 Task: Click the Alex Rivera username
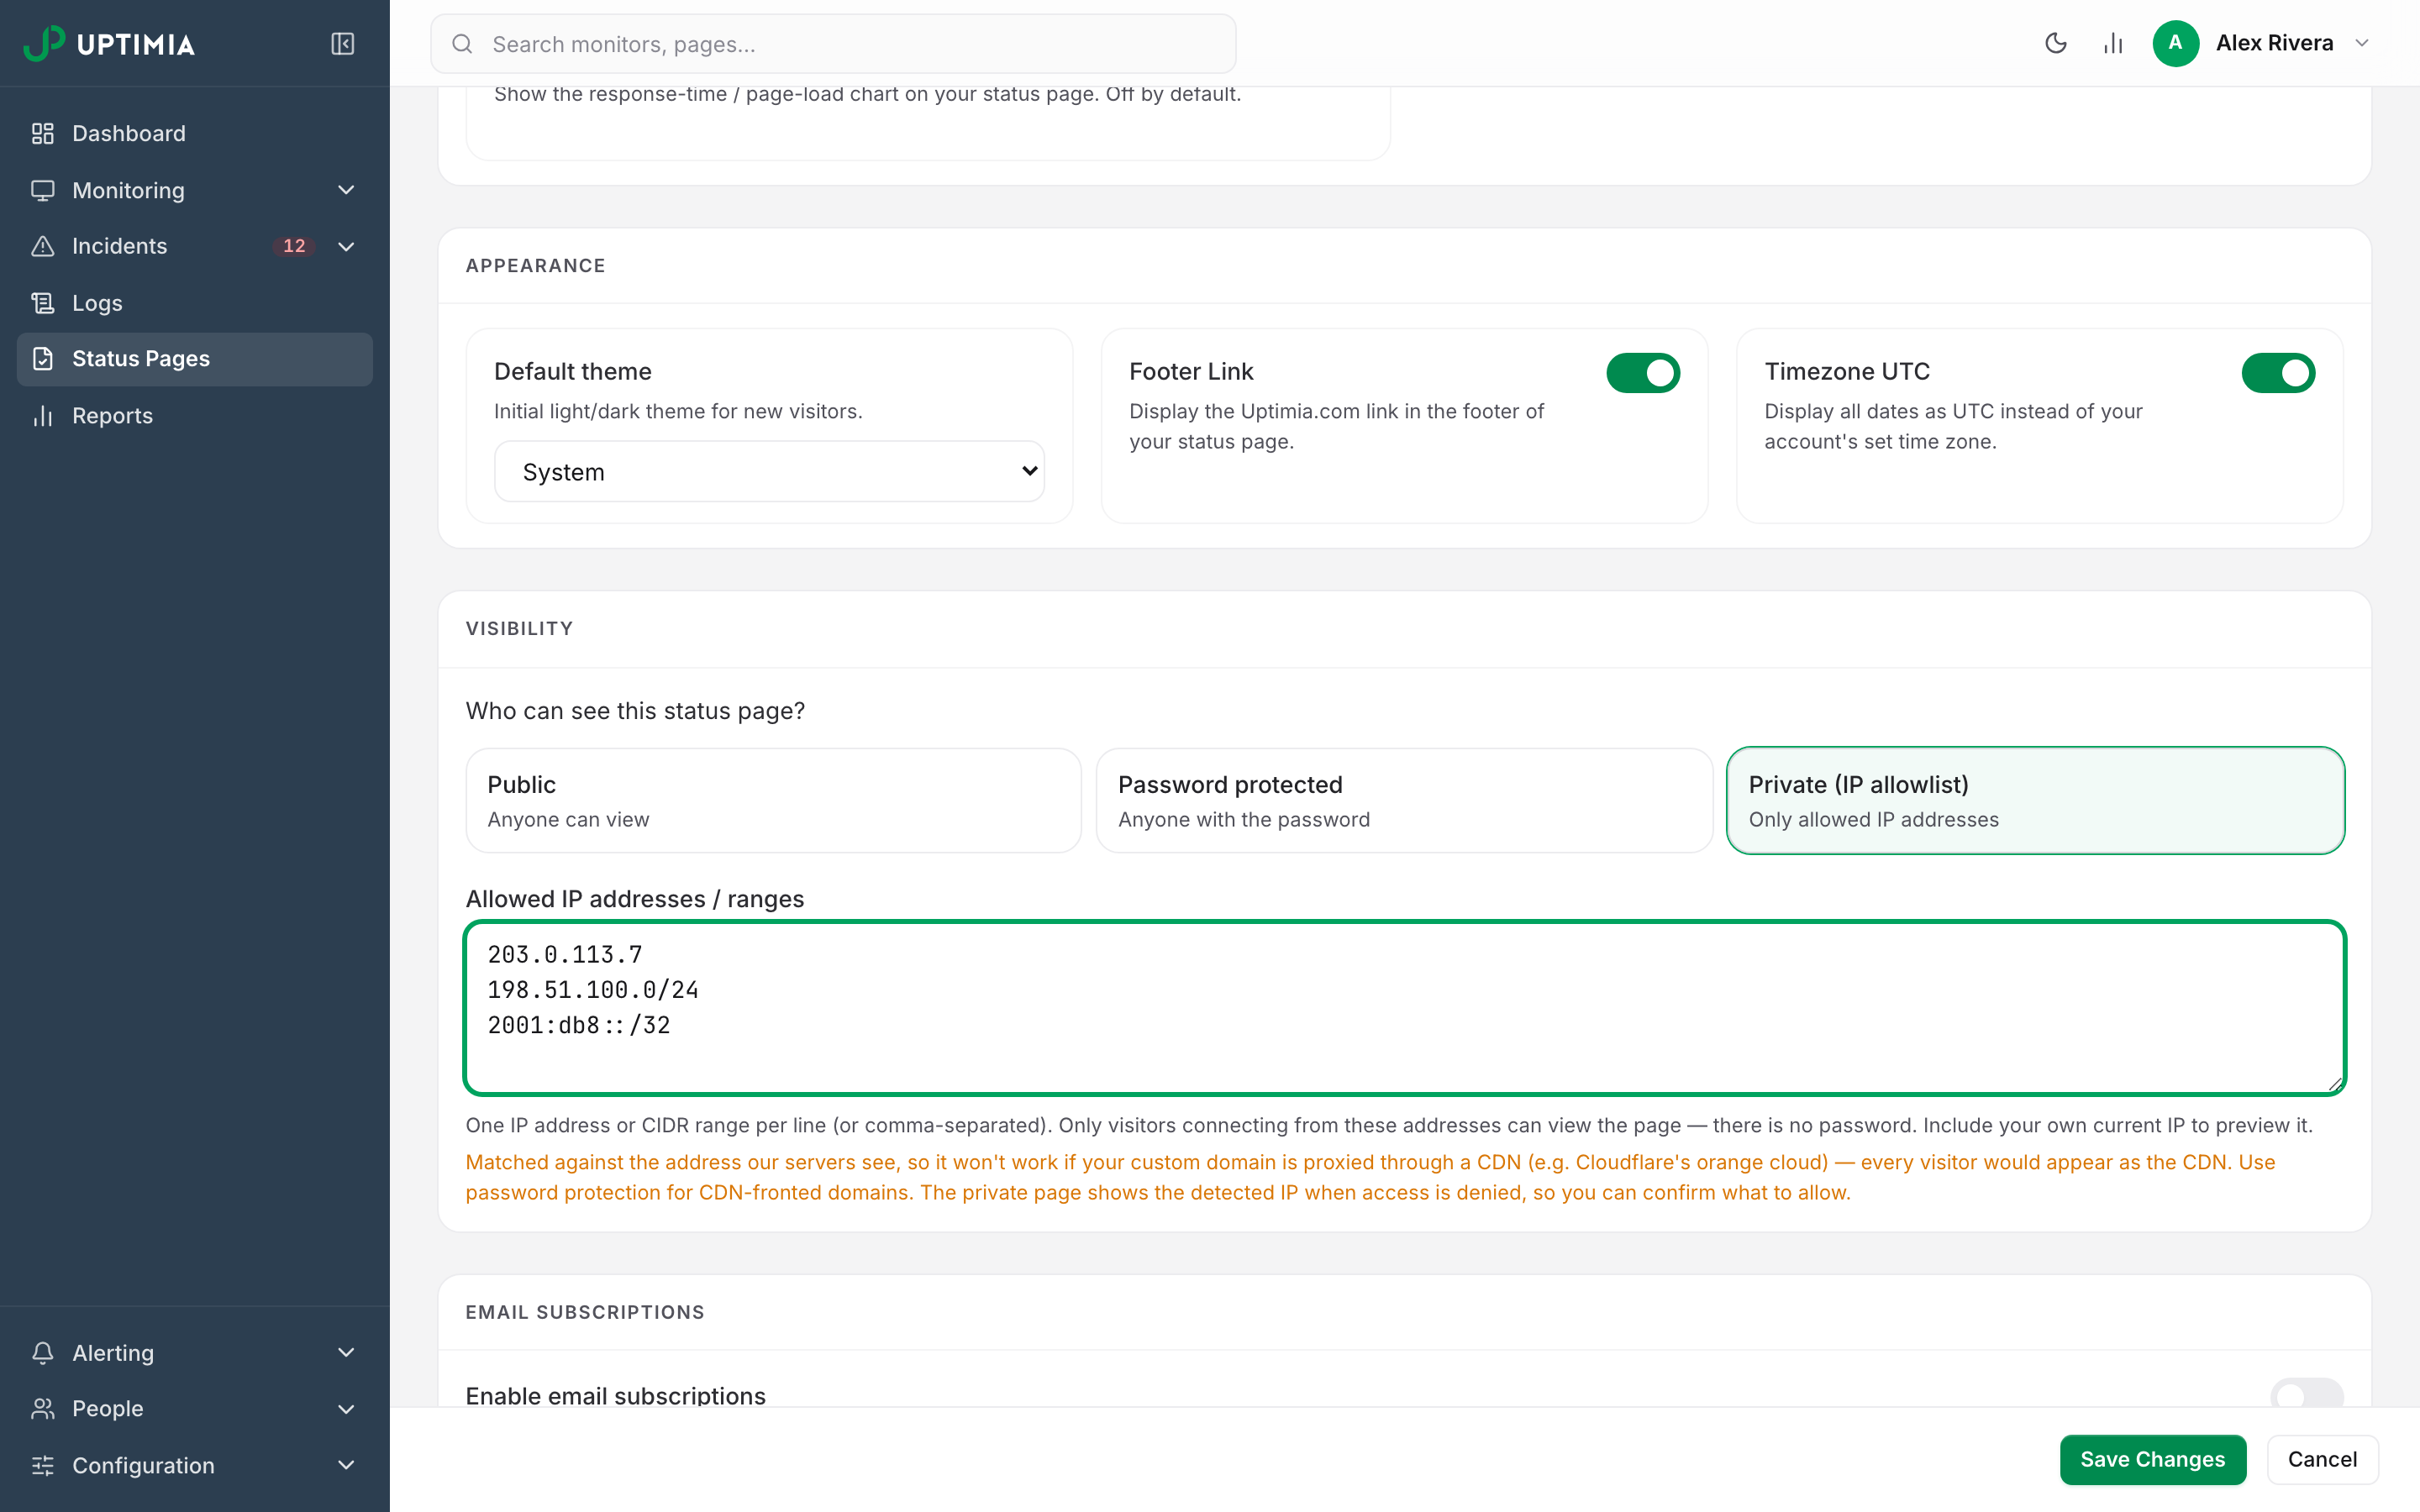2274,43
